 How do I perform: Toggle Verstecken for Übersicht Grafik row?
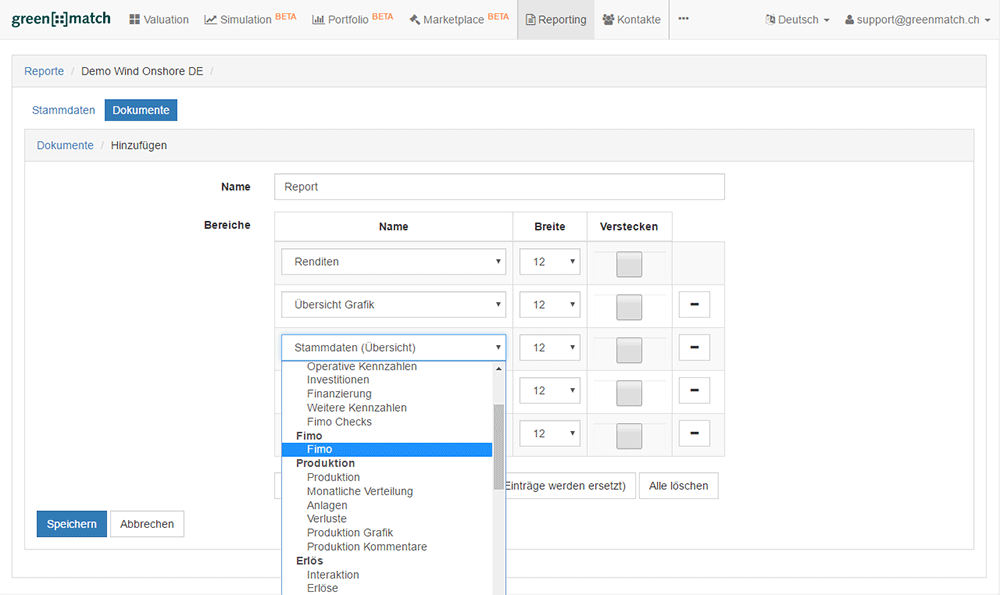[x=629, y=307]
